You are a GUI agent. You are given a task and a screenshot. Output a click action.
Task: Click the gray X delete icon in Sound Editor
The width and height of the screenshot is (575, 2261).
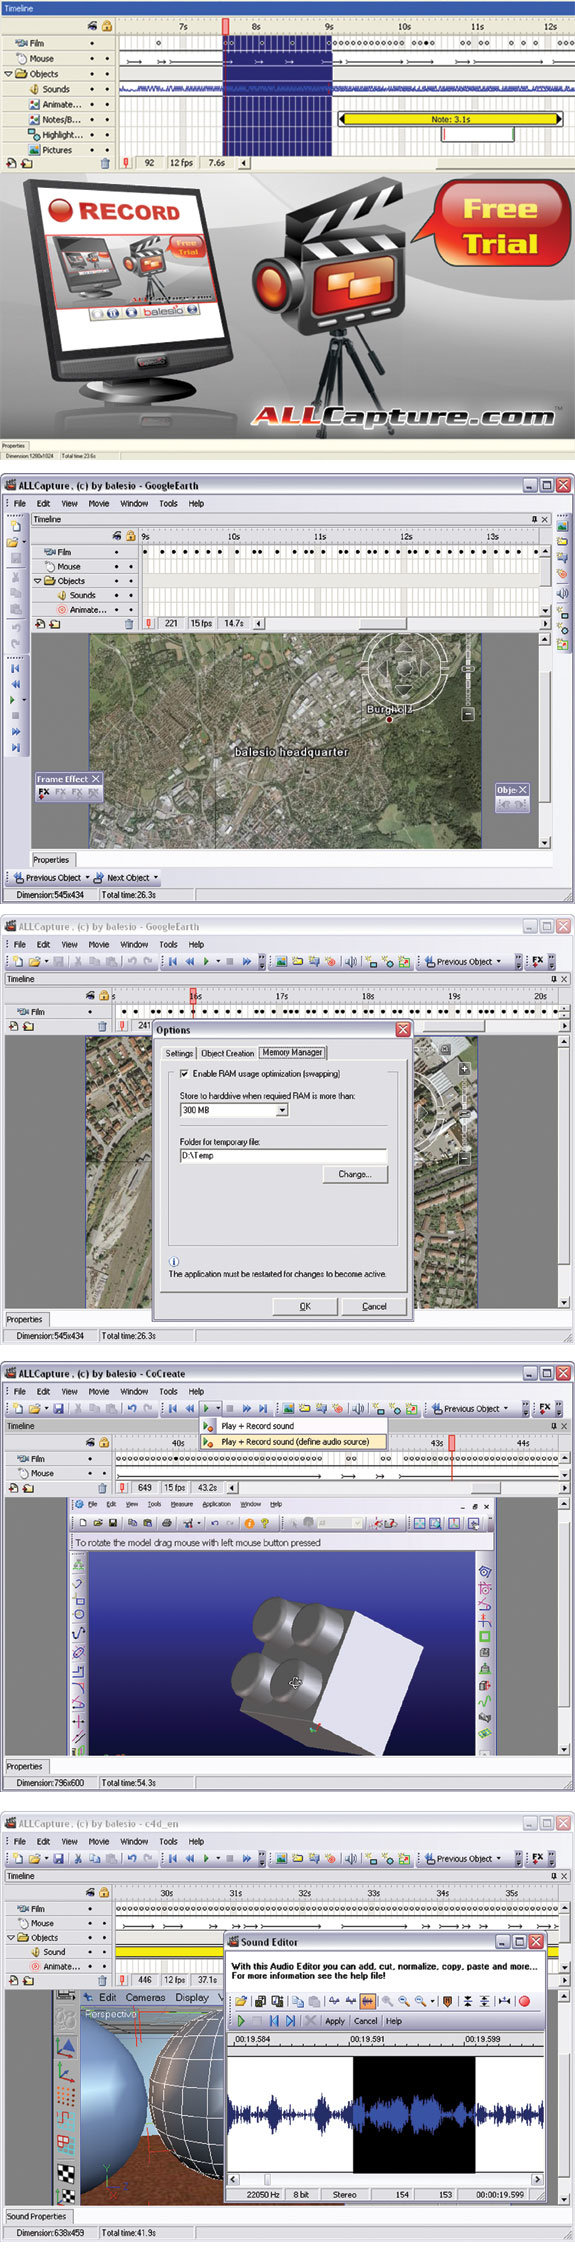coord(310,2021)
